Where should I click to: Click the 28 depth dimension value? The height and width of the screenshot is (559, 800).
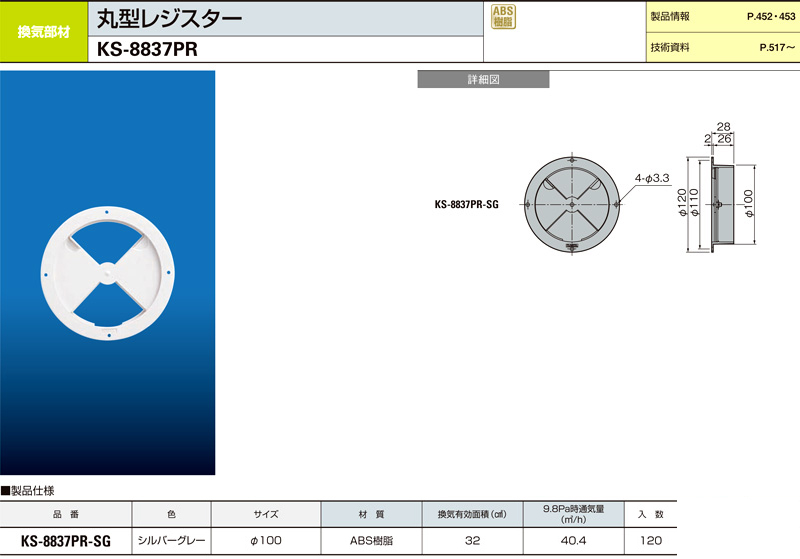pyautogui.click(x=723, y=126)
